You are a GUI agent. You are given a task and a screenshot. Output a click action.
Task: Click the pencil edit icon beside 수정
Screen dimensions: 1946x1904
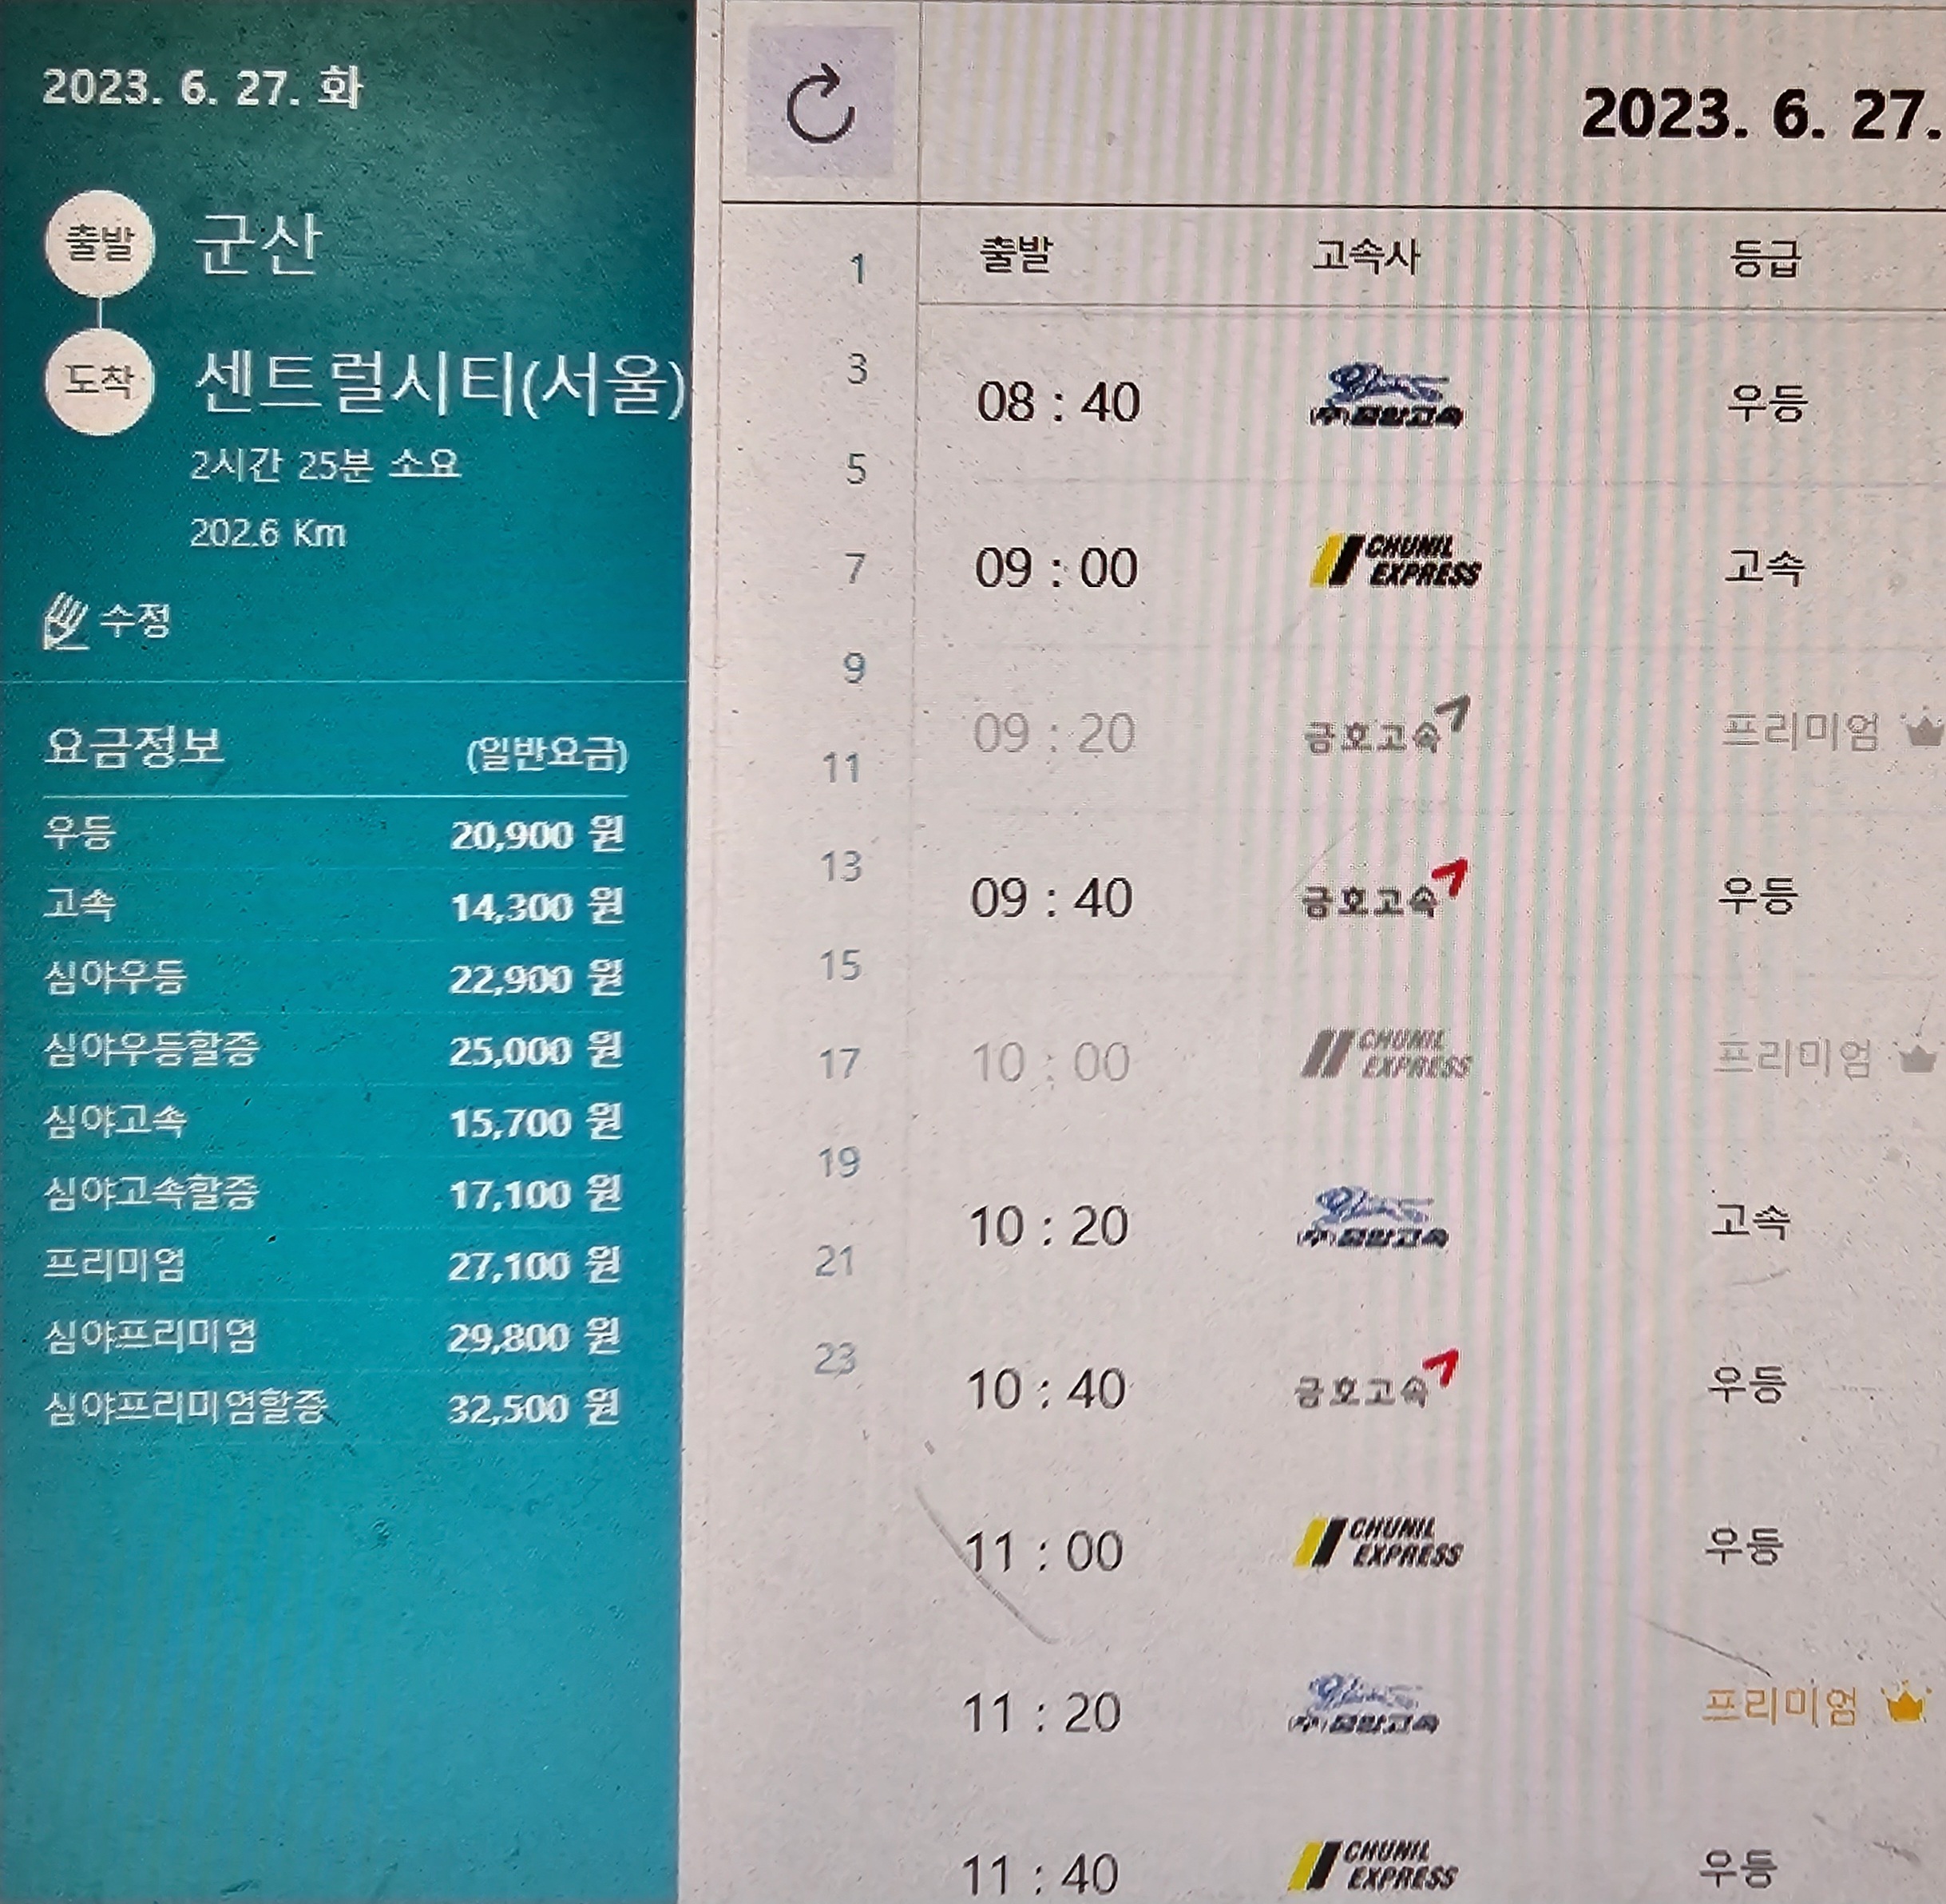pyautogui.click(x=66, y=621)
